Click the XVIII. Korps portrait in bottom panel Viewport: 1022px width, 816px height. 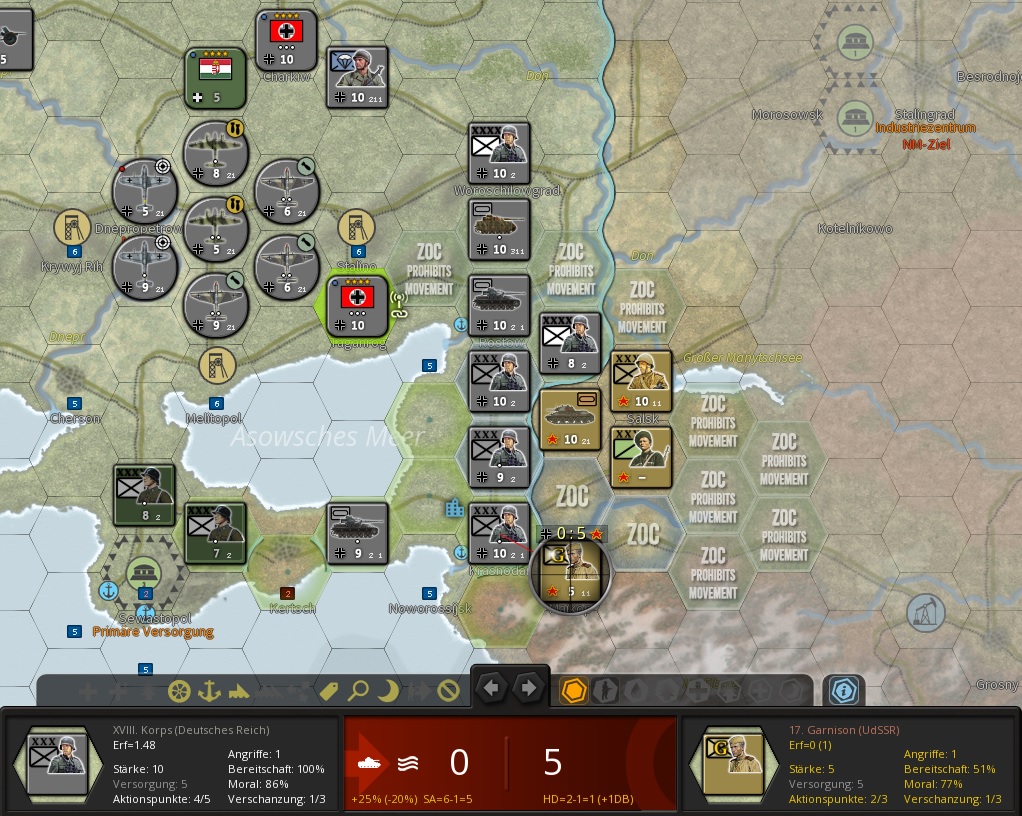click(58, 764)
